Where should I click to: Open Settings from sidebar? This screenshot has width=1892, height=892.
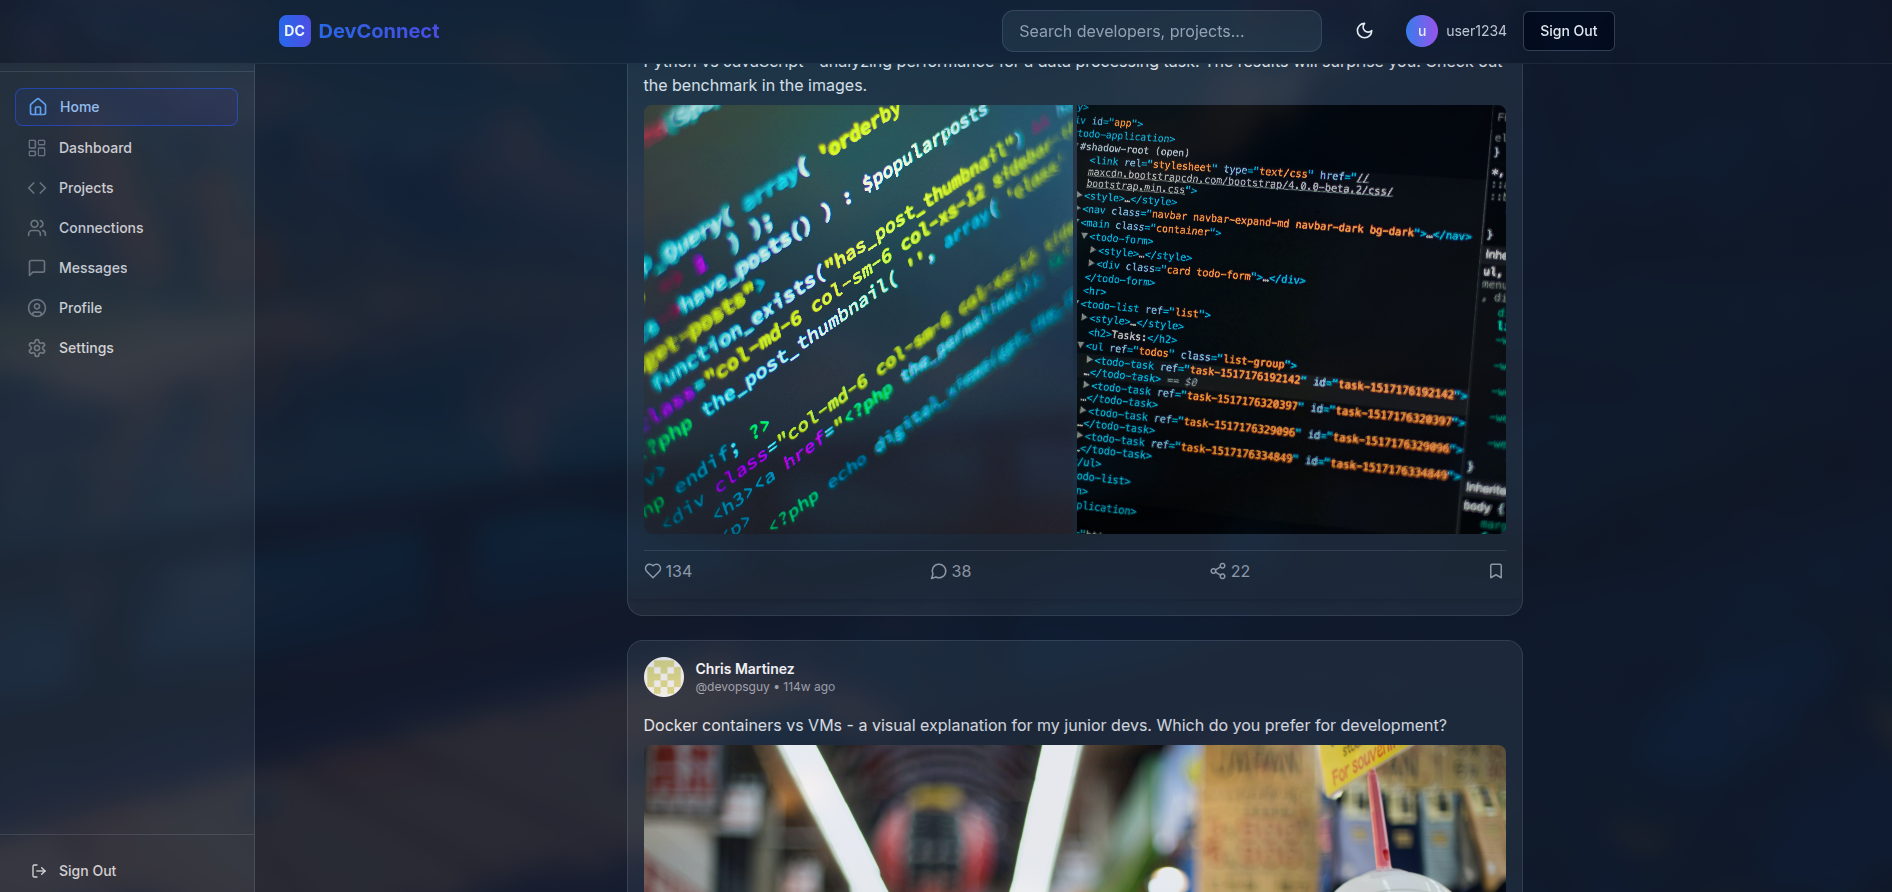coord(86,348)
